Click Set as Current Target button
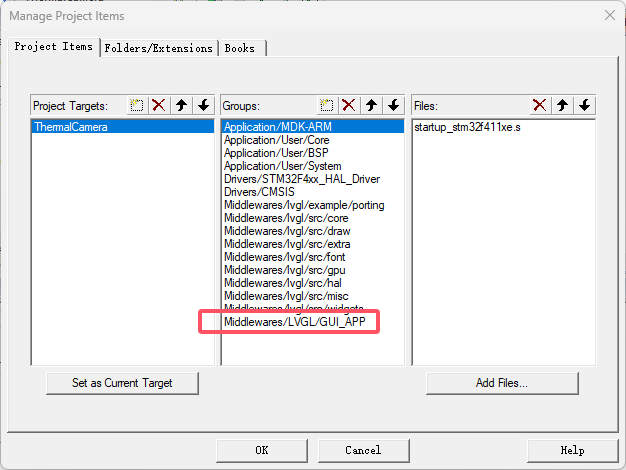The image size is (626, 470). 122,383
